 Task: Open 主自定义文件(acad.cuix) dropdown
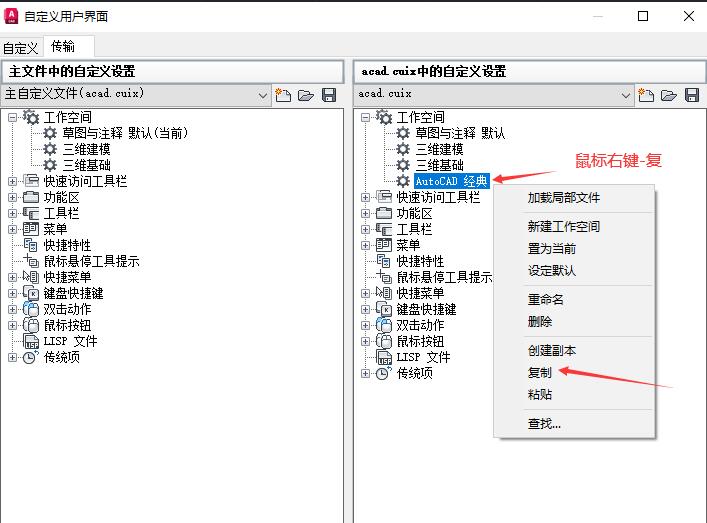(262, 95)
